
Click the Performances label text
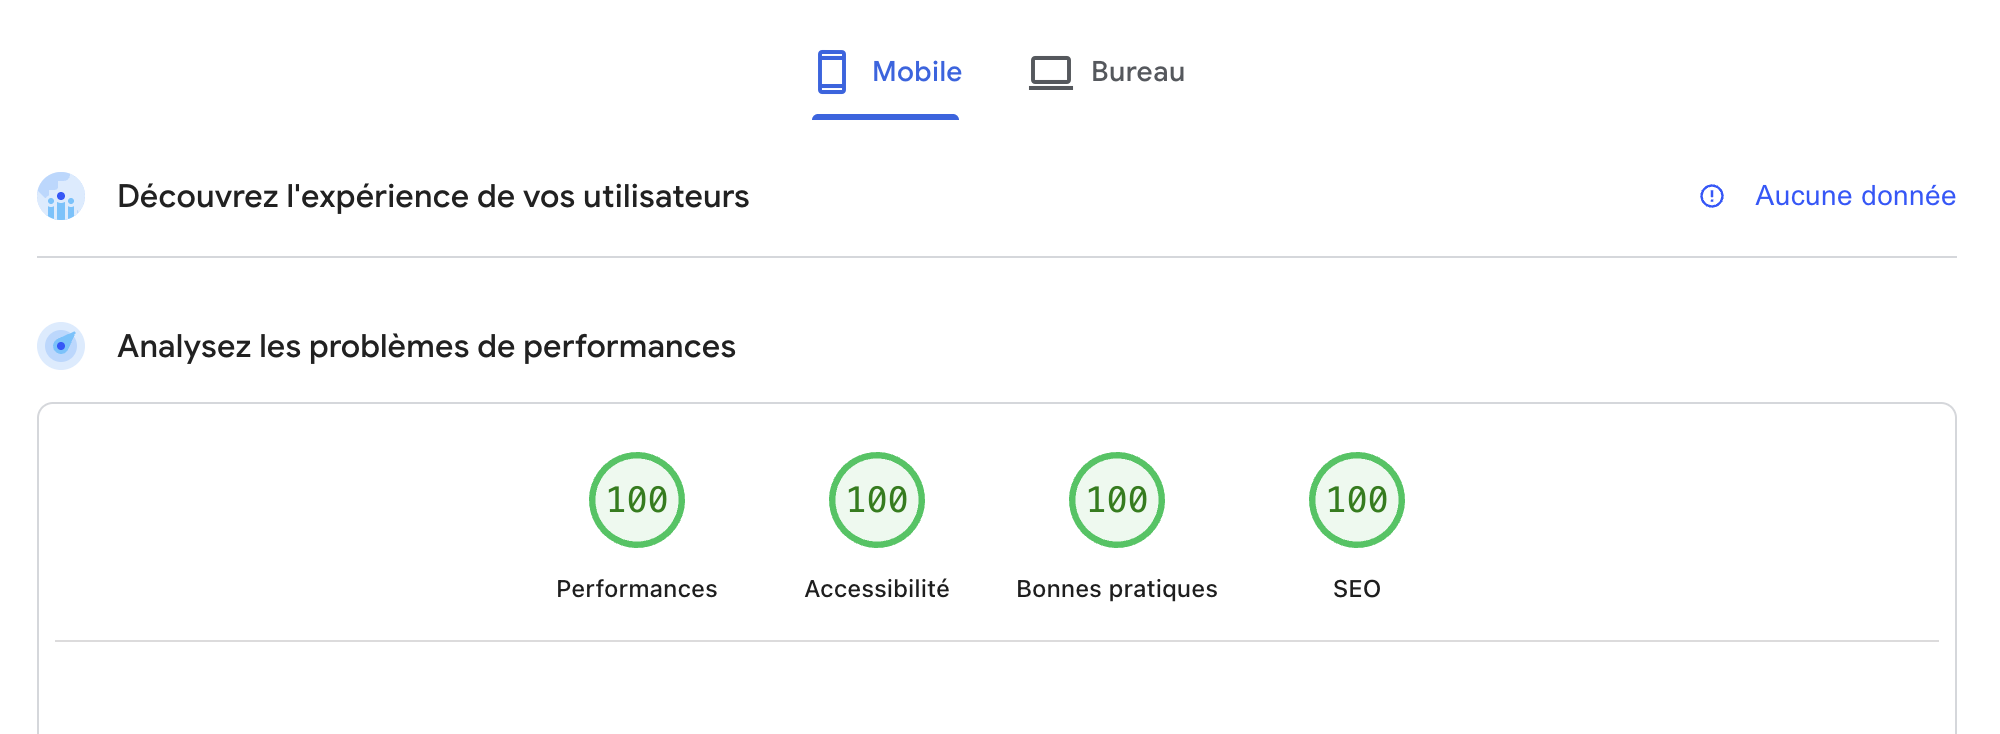coord(636,589)
